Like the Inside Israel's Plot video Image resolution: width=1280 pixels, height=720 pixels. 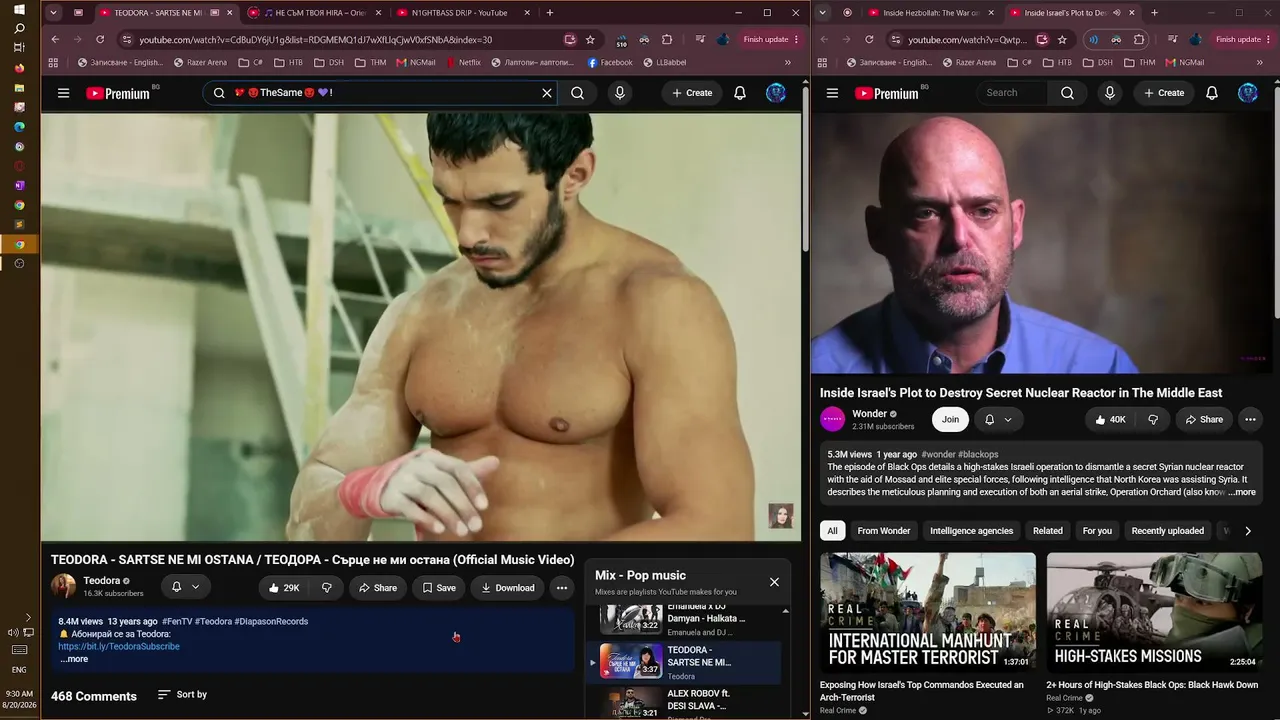click(x=1110, y=420)
